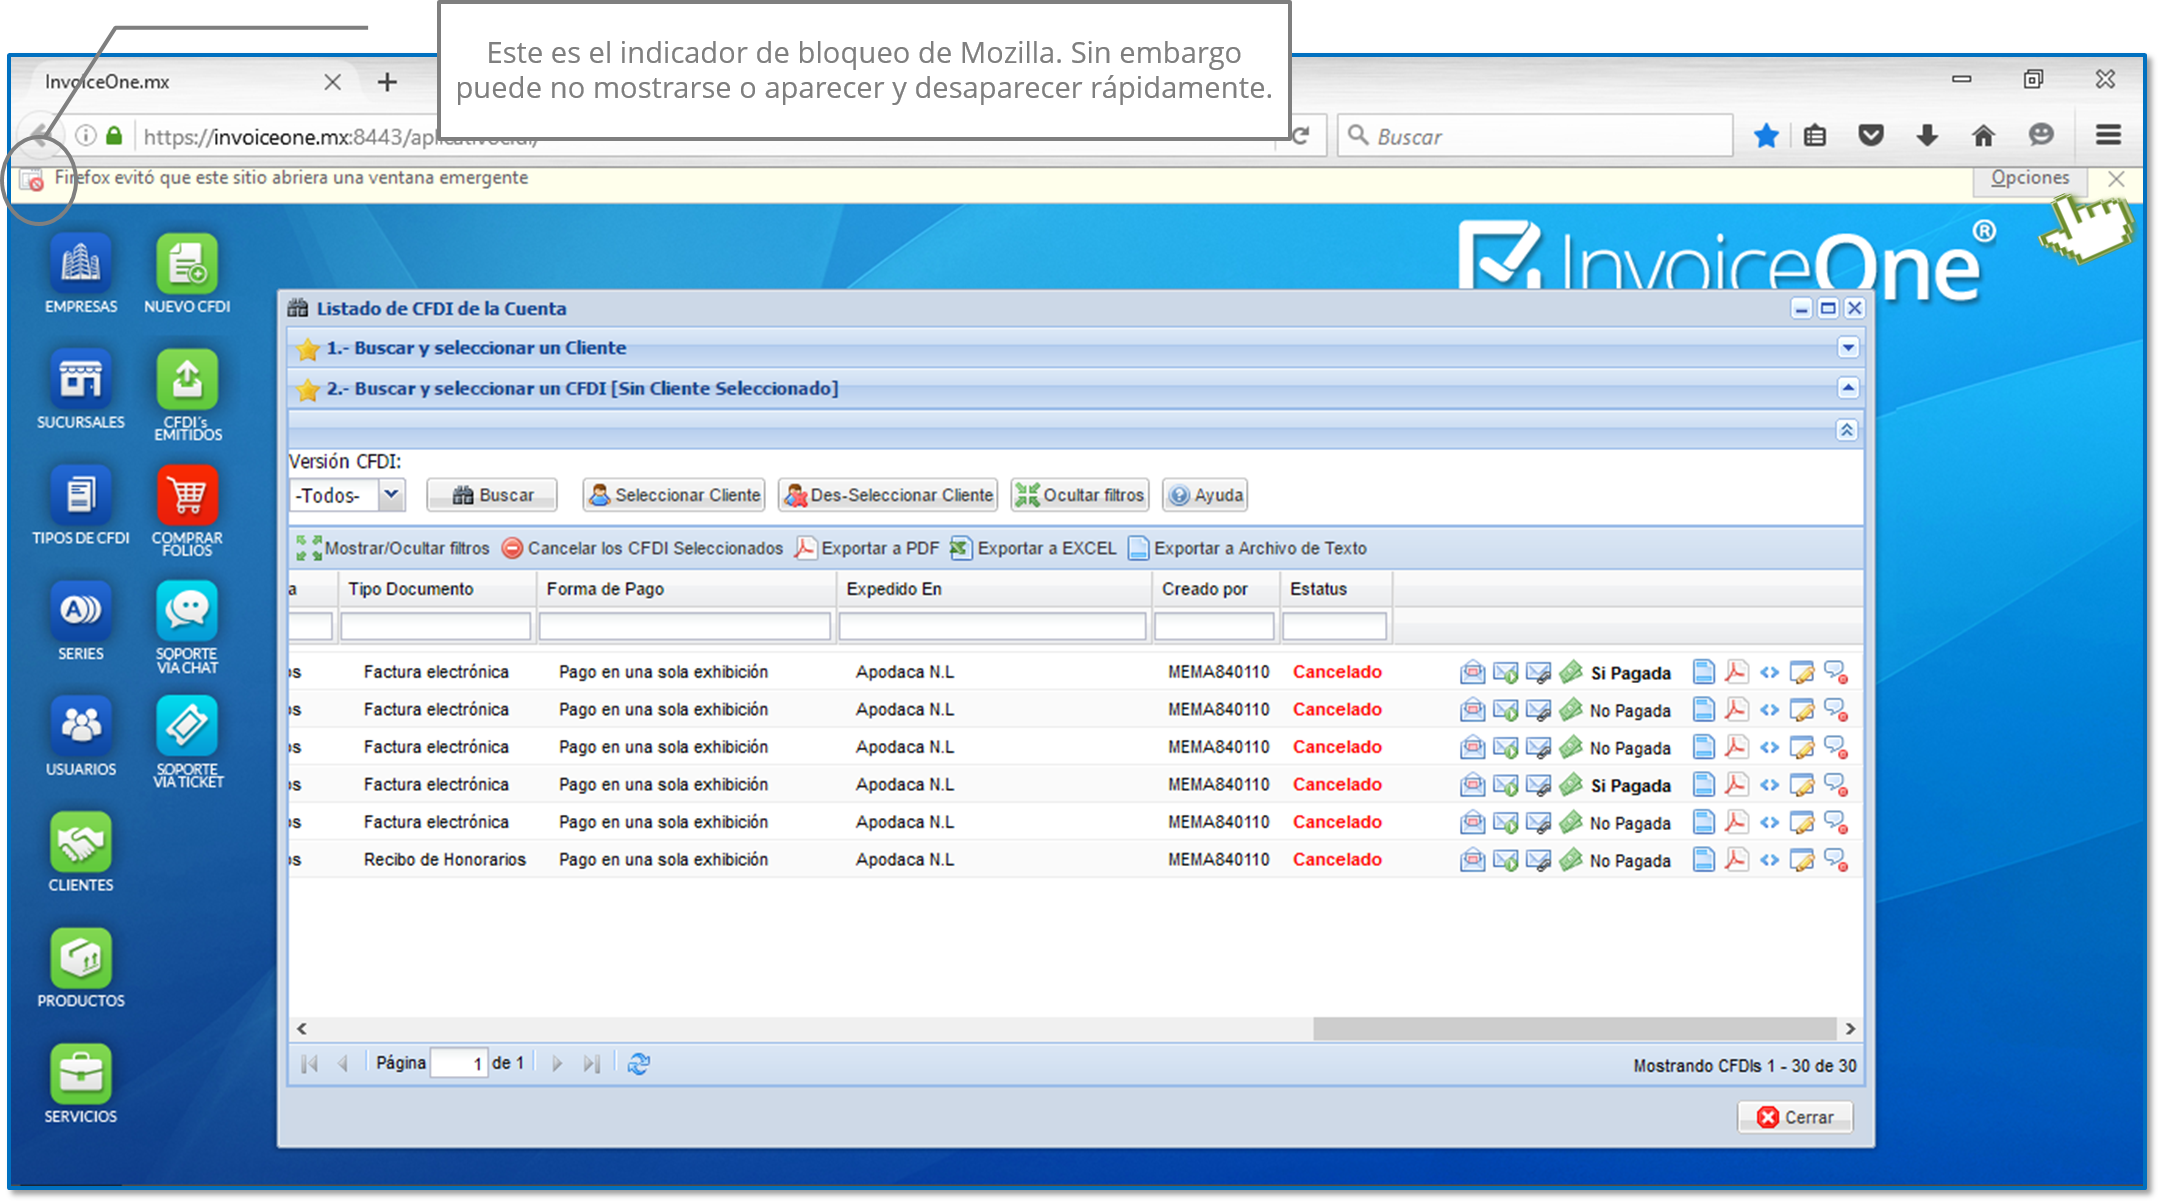Expand section 1.- Buscar y seleccionar un Cliente

[x=1847, y=347]
